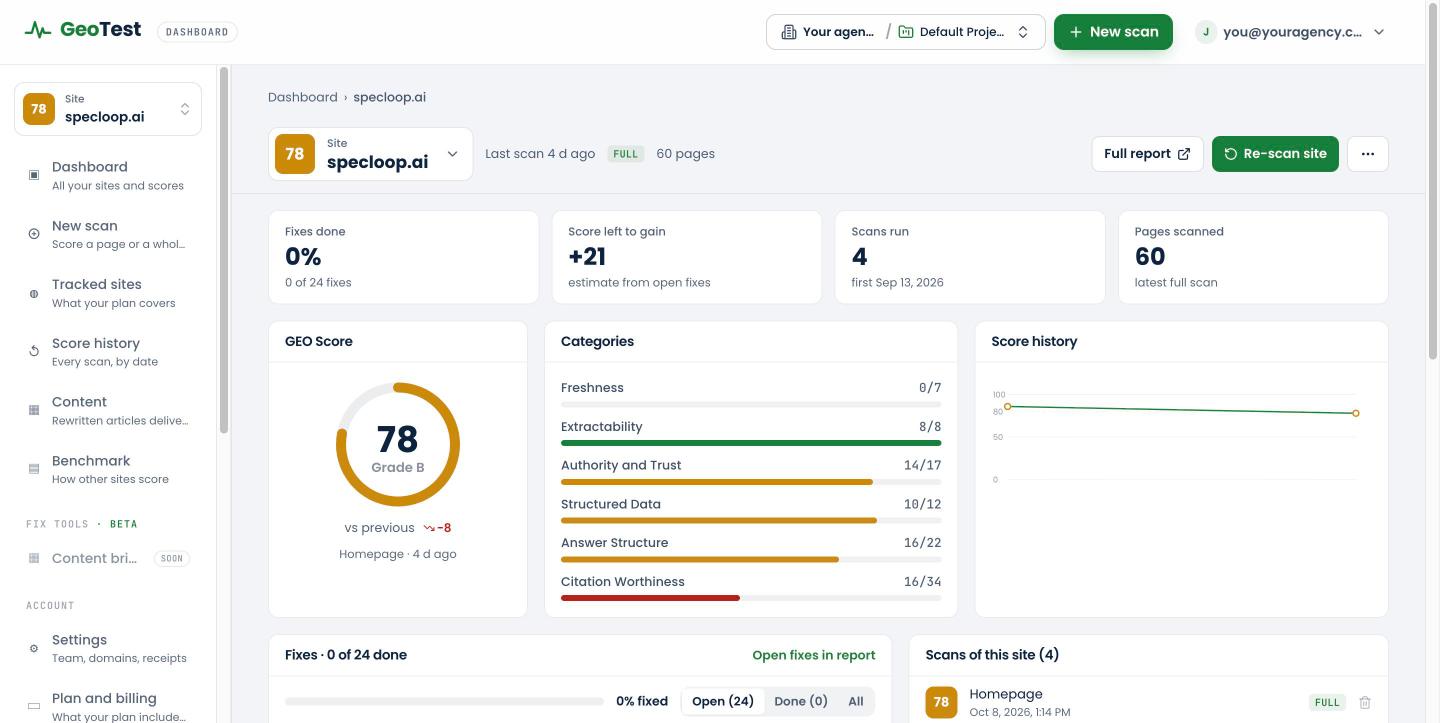Click the Pages scanned 60 card

click(1253, 257)
